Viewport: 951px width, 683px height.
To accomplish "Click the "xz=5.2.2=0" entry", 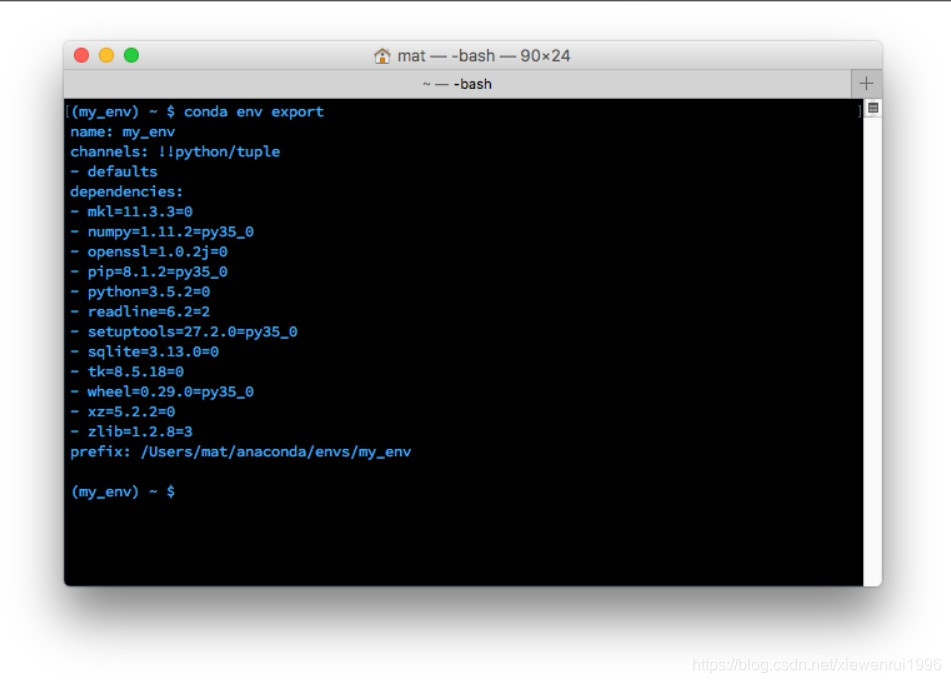I will pos(131,412).
